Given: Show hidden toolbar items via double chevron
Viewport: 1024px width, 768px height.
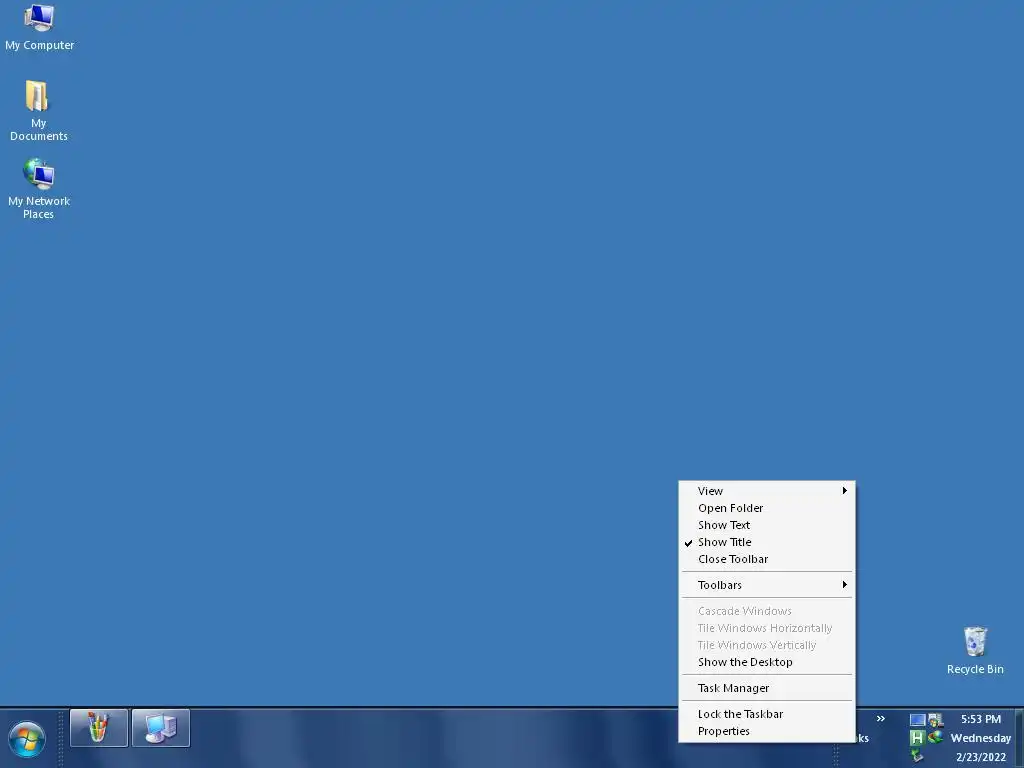Looking at the screenshot, I should tap(880, 719).
